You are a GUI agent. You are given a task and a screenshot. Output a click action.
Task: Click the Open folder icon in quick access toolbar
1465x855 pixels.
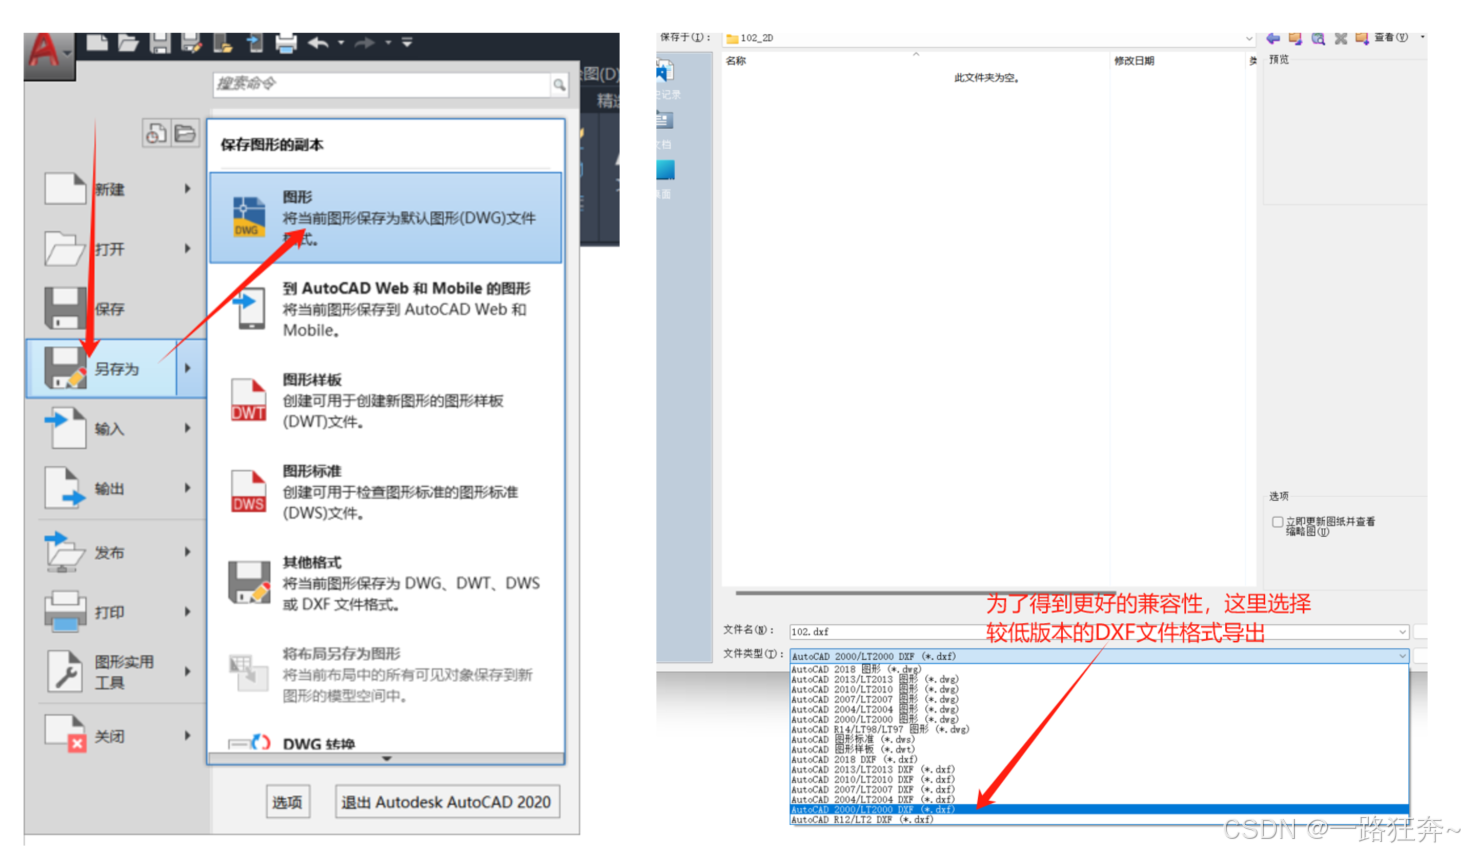(x=128, y=42)
